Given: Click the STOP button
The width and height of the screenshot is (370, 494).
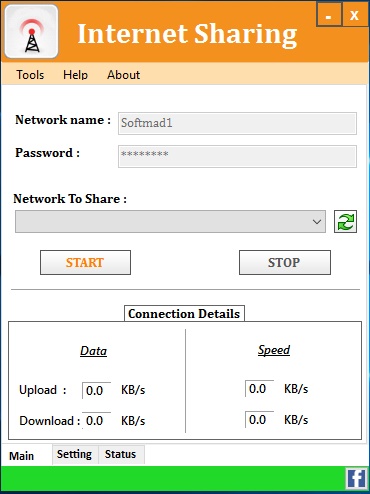Looking at the screenshot, I should 285,263.
